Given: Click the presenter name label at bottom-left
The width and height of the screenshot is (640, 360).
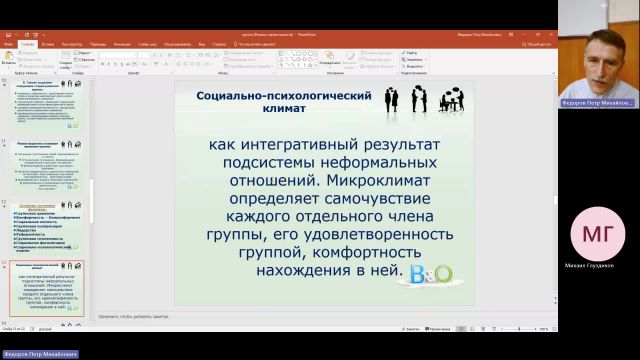Looking at the screenshot, I should pos(40,354).
